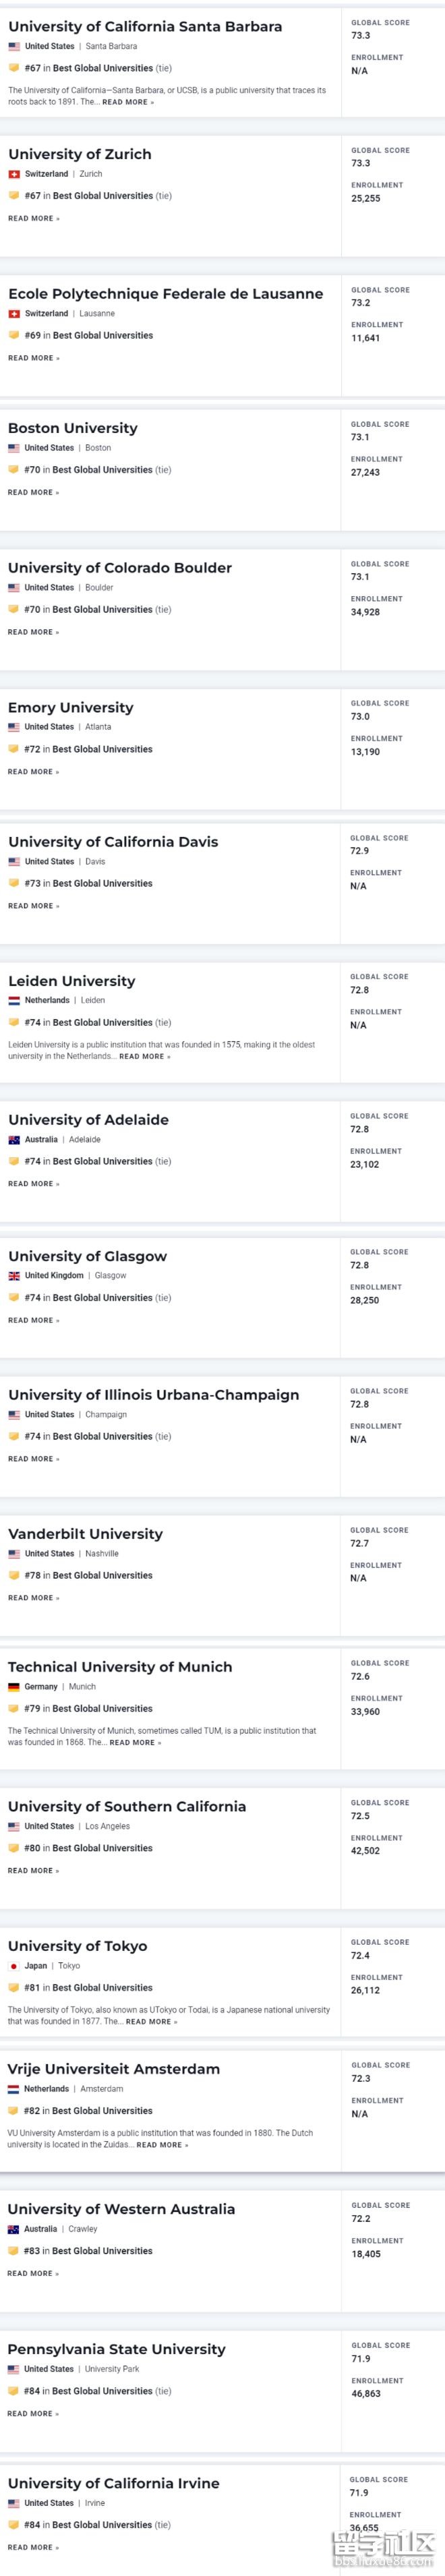Click the Japan flag under University of Tokyo
This screenshot has width=445, height=2576.
(x=14, y=1965)
